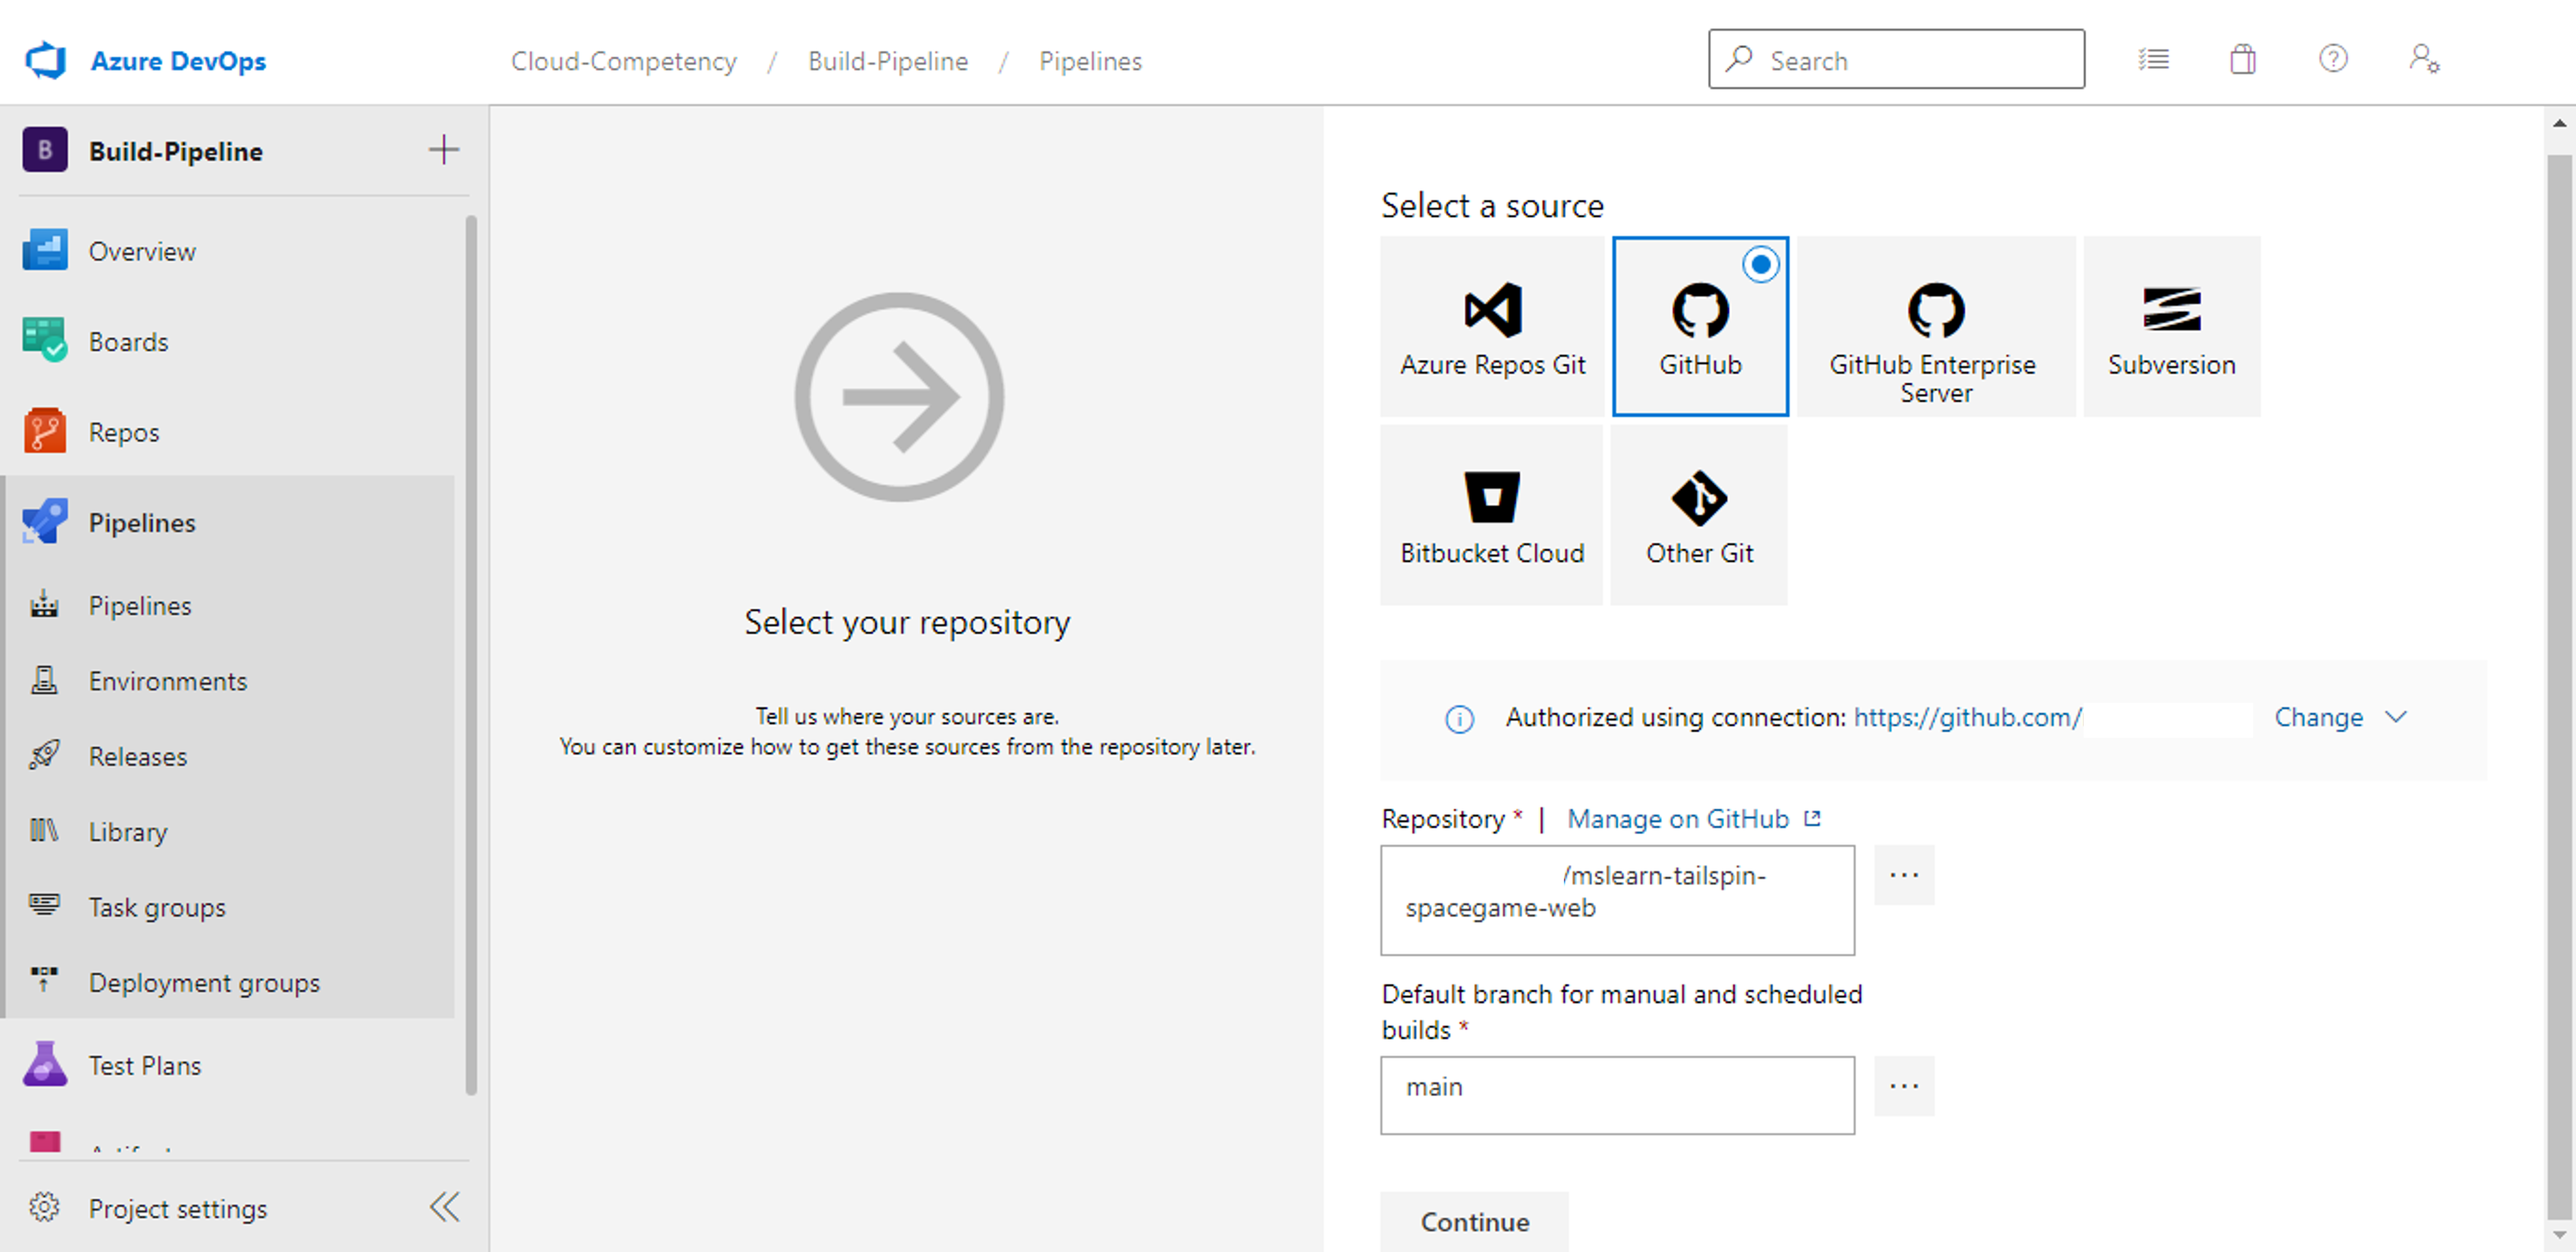Select Bitbucket Cloud as source
Image resolution: width=2576 pixels, height=1252 pixels.
1491,514
